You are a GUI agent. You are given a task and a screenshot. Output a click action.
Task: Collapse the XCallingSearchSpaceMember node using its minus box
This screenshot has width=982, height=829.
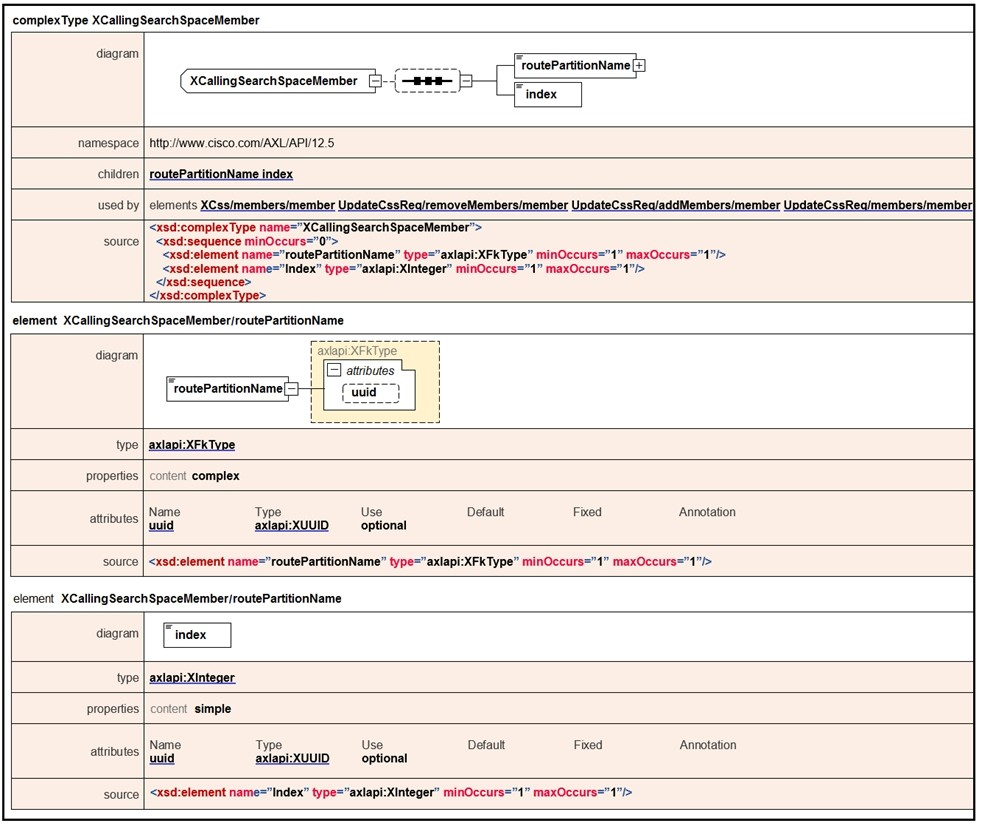374,81
